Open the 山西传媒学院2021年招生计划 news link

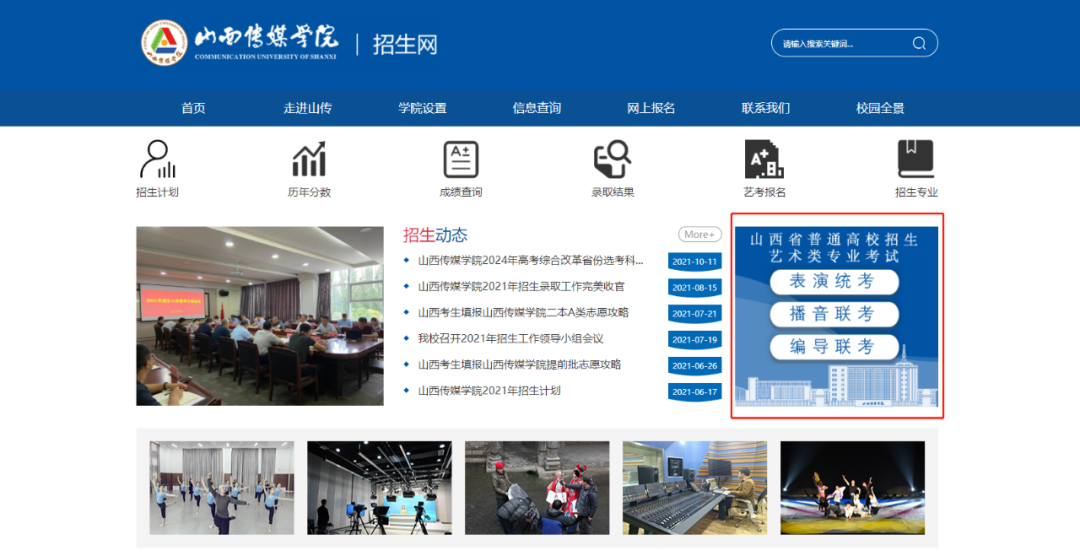[489, 391]
